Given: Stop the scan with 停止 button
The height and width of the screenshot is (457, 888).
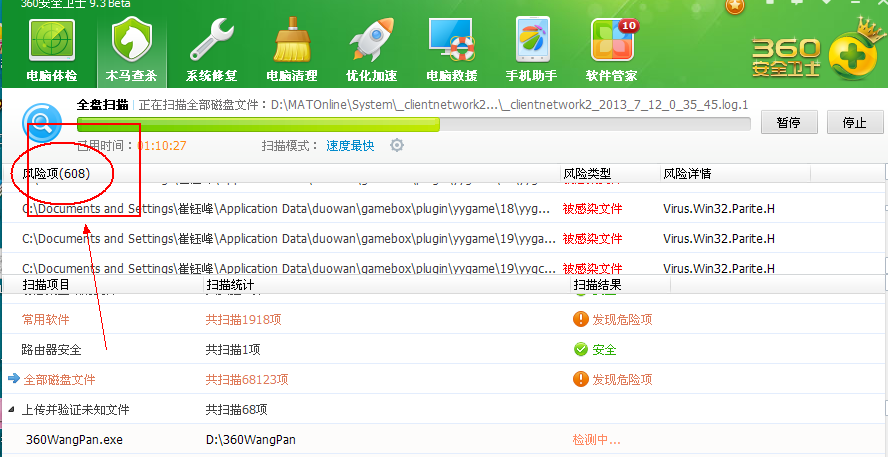Looking at the screenshot, I should tap(855, 122).
